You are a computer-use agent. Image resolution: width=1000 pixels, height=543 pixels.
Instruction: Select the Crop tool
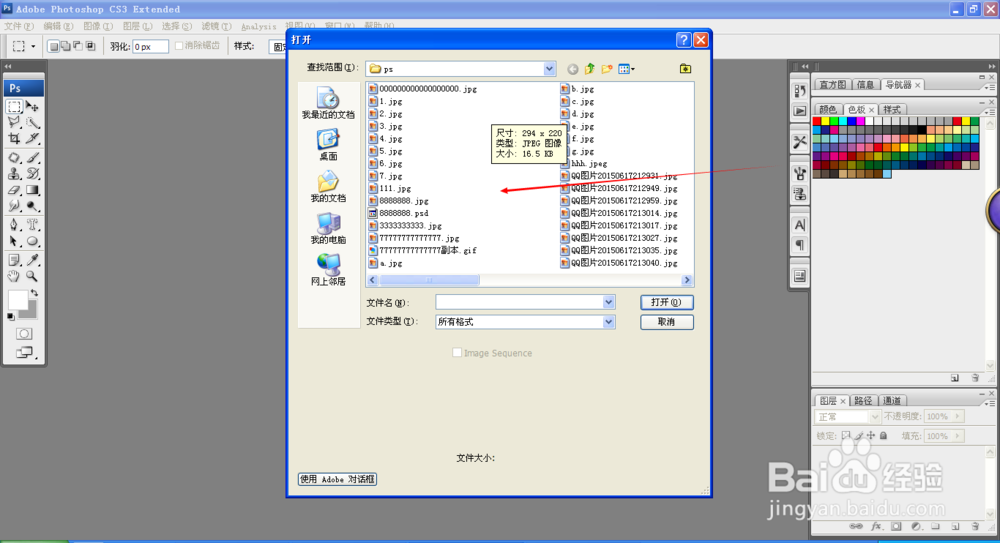14,138
